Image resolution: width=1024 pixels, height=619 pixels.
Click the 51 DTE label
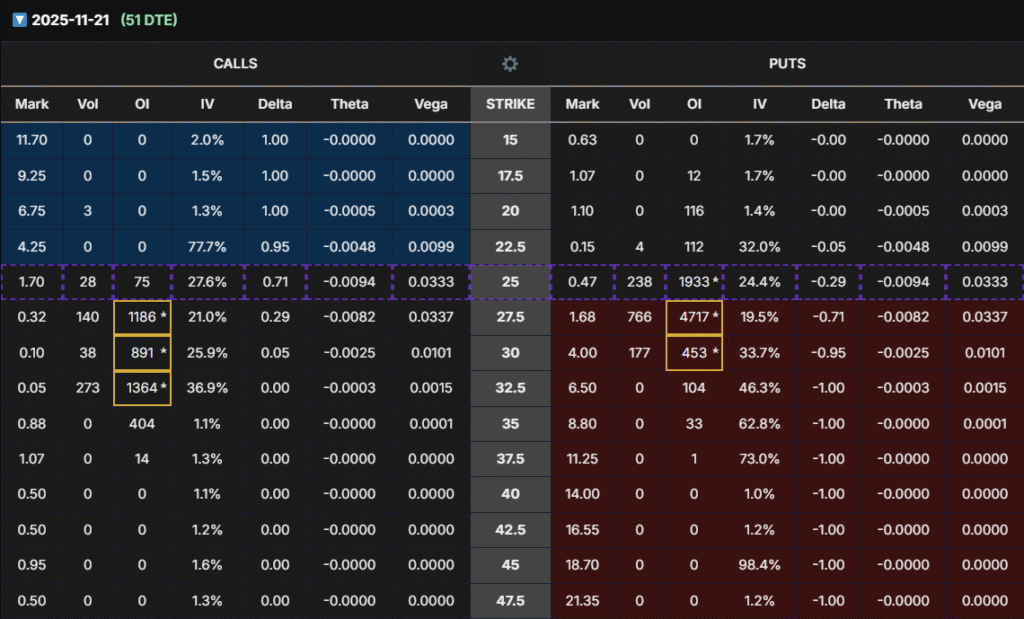pos(148,20)
